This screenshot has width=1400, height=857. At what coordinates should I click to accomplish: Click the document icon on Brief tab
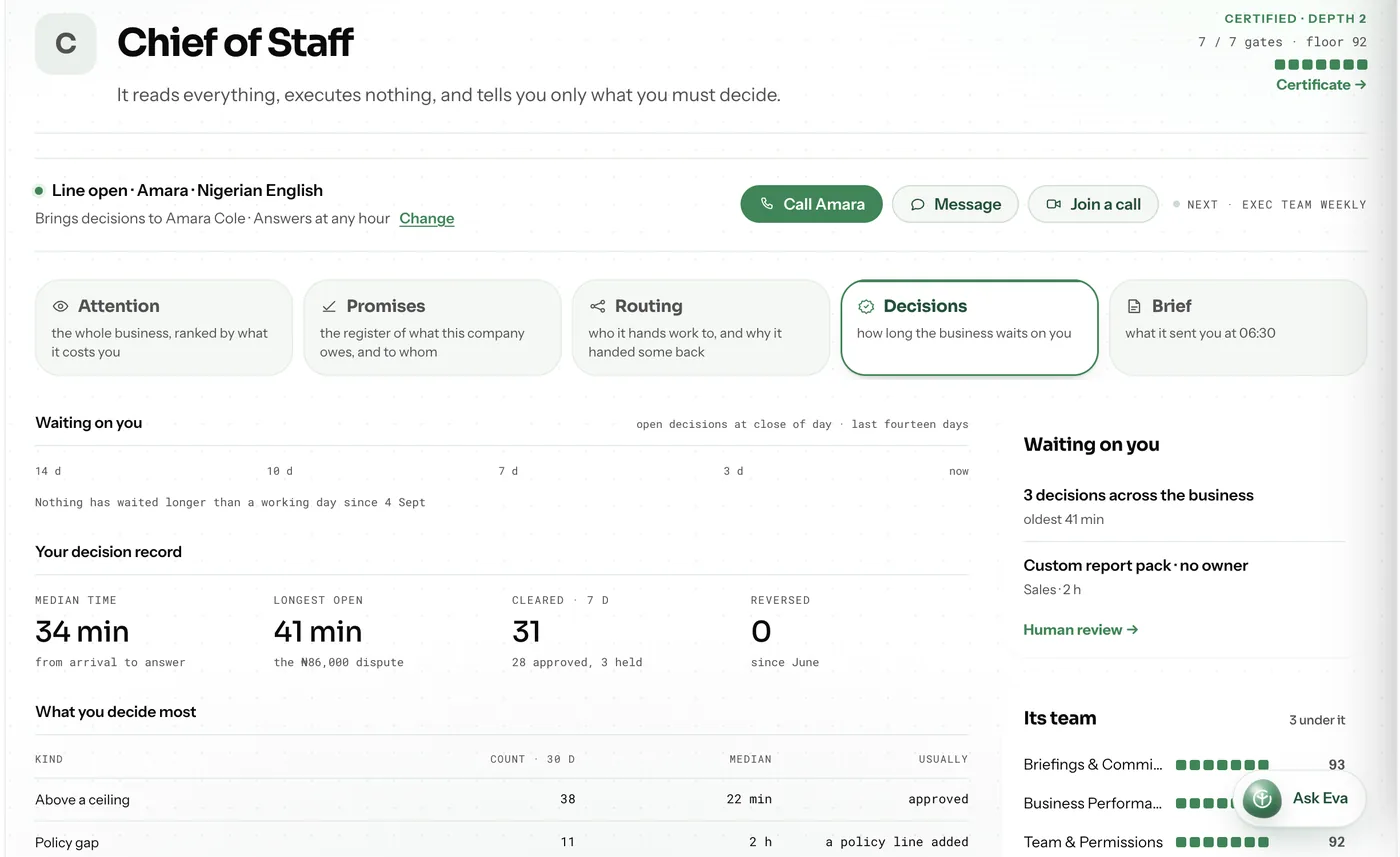coord(1134,306)
